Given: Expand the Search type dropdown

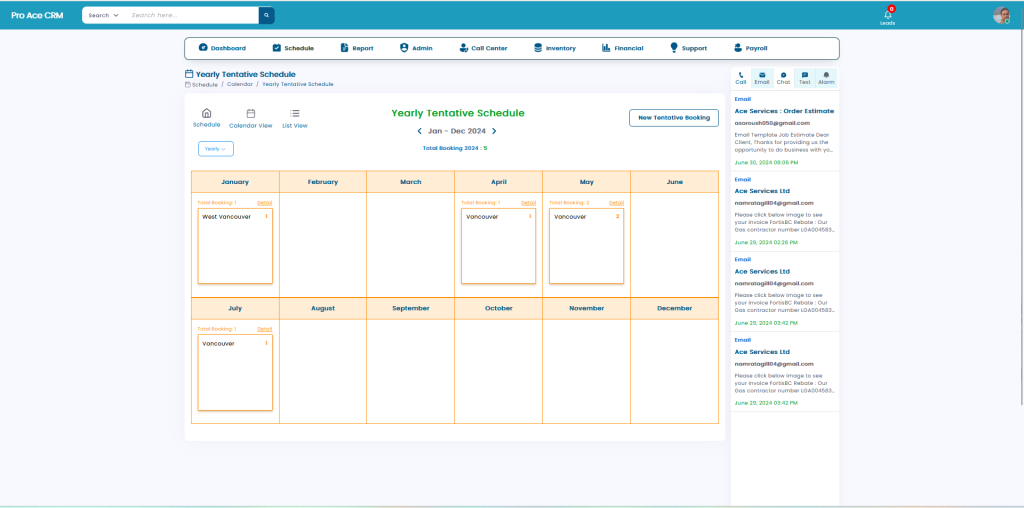Looking at the screenshot, I should (x=103, y=15).
